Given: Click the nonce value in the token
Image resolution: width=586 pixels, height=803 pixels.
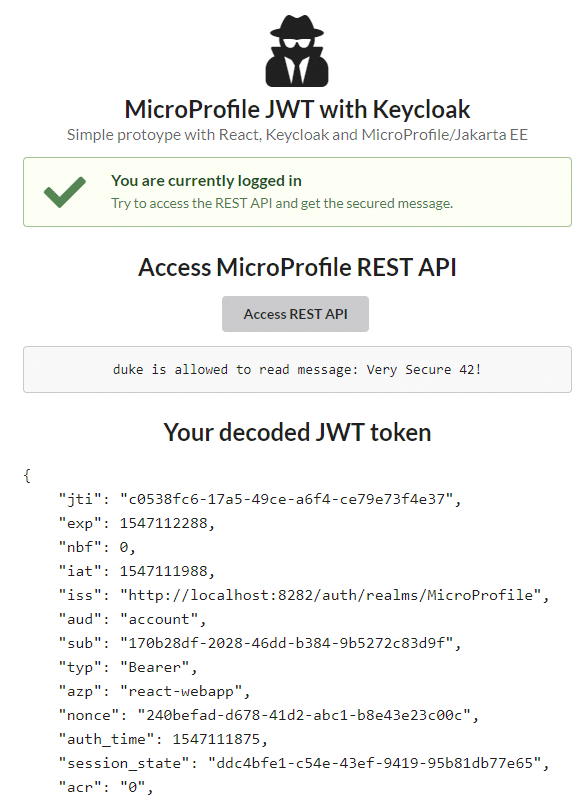Looking at the screenshot, I should [x=304, y=715].
